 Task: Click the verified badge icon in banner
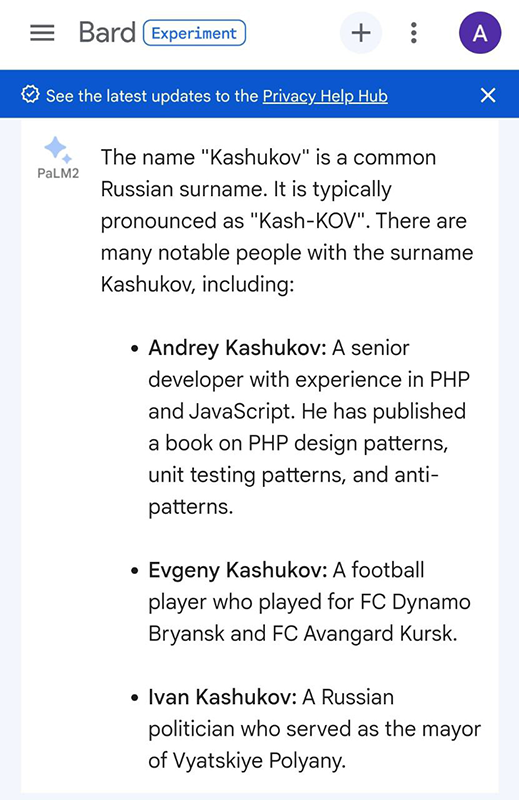pyautogui.click(x=30, y=95)
